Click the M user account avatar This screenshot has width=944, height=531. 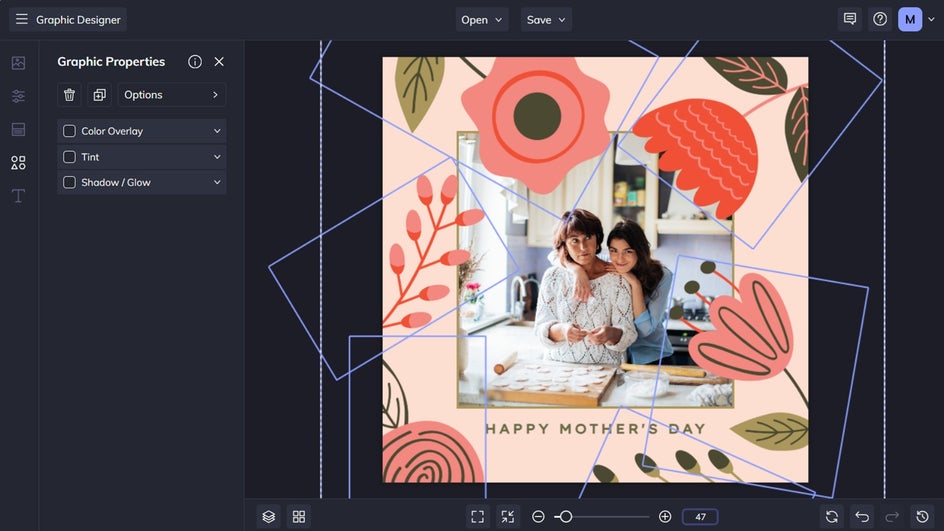point(910,19)
